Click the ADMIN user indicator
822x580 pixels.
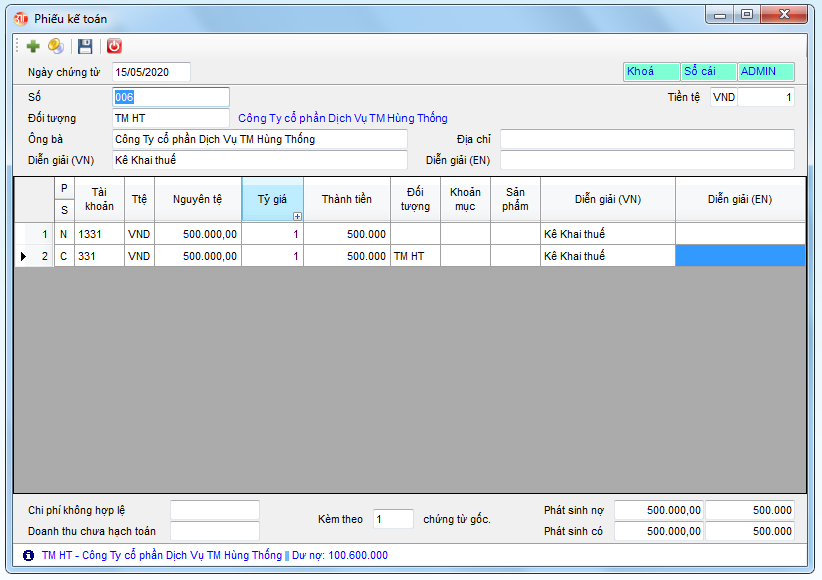[x=765, y=72]
